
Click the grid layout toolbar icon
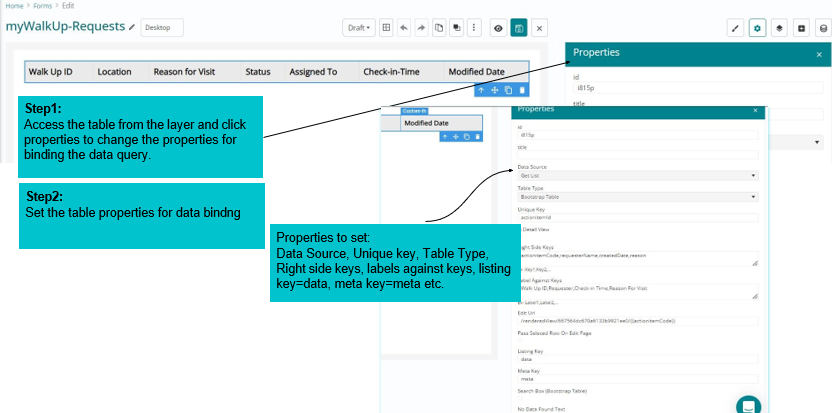[387, 28]
